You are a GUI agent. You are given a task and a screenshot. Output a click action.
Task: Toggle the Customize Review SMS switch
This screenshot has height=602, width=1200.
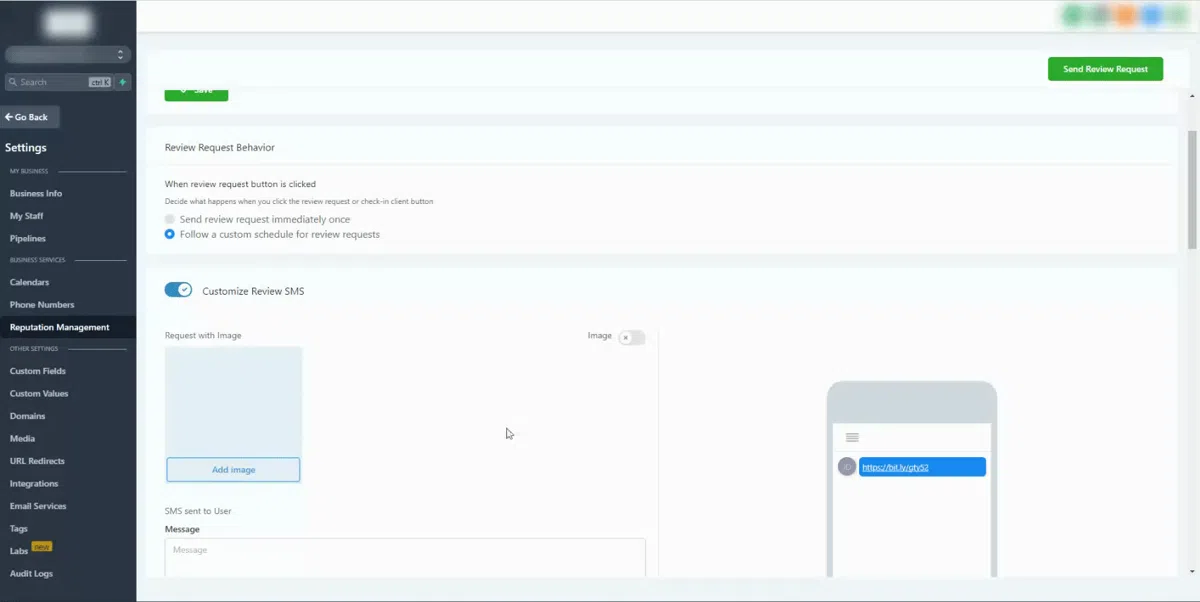tap(178, 290)
